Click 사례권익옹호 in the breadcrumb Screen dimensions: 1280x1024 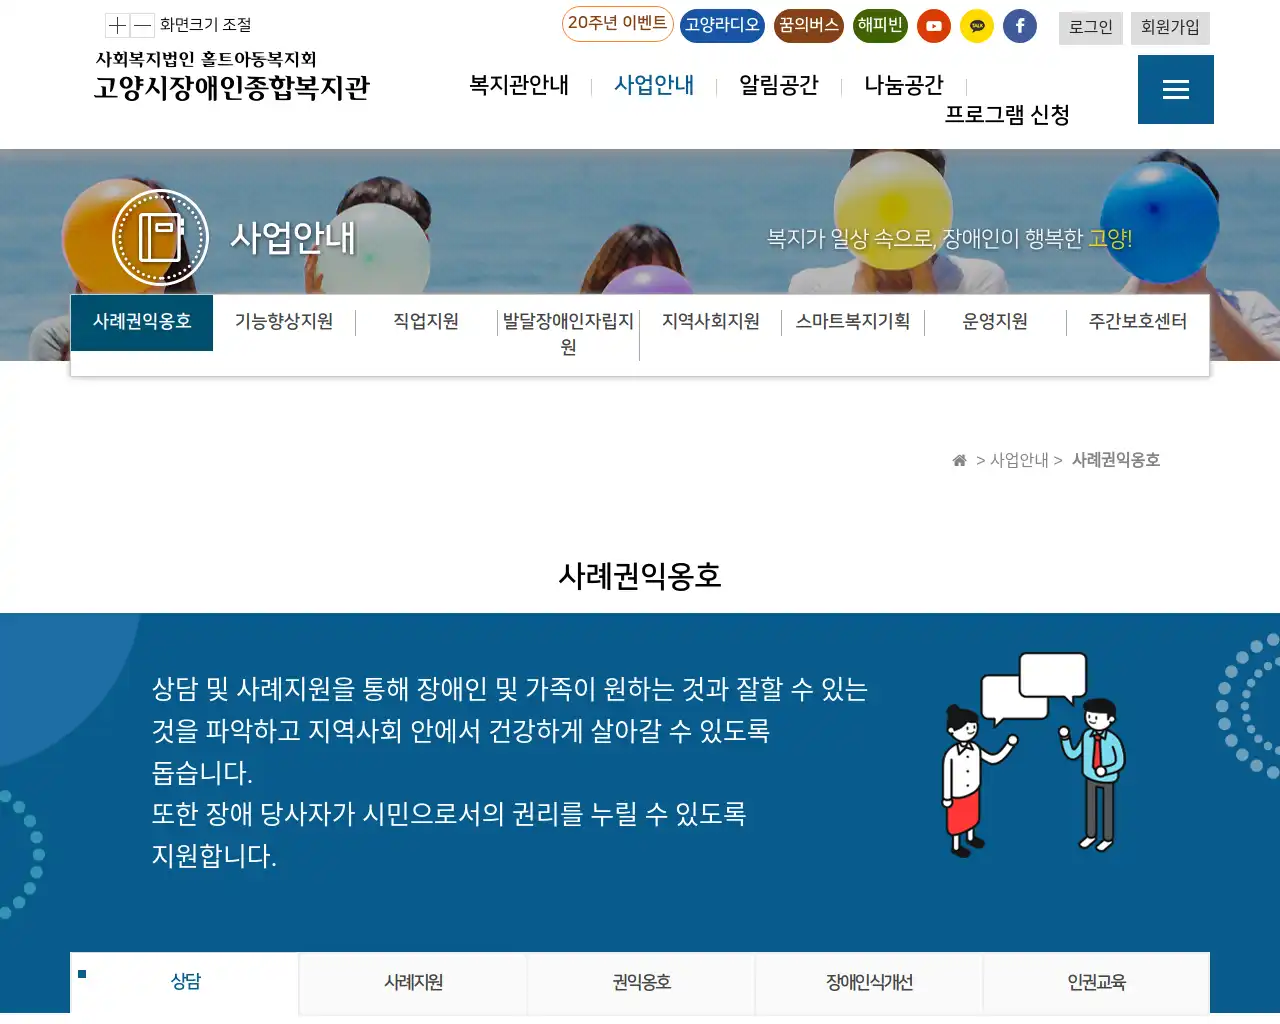pos(1116,460)
